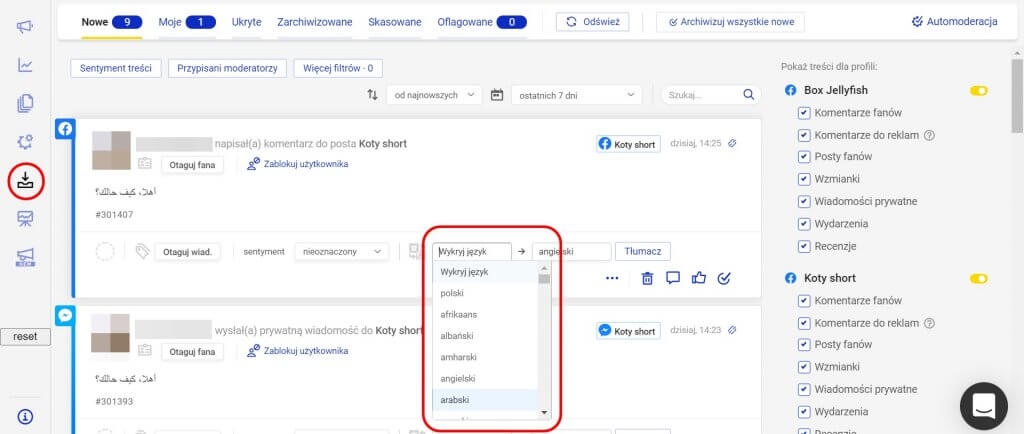The height and width of the screenshot is (434, 1024).
Task: Click the Wykryj język source language field
Action: [x=472, y=251]
